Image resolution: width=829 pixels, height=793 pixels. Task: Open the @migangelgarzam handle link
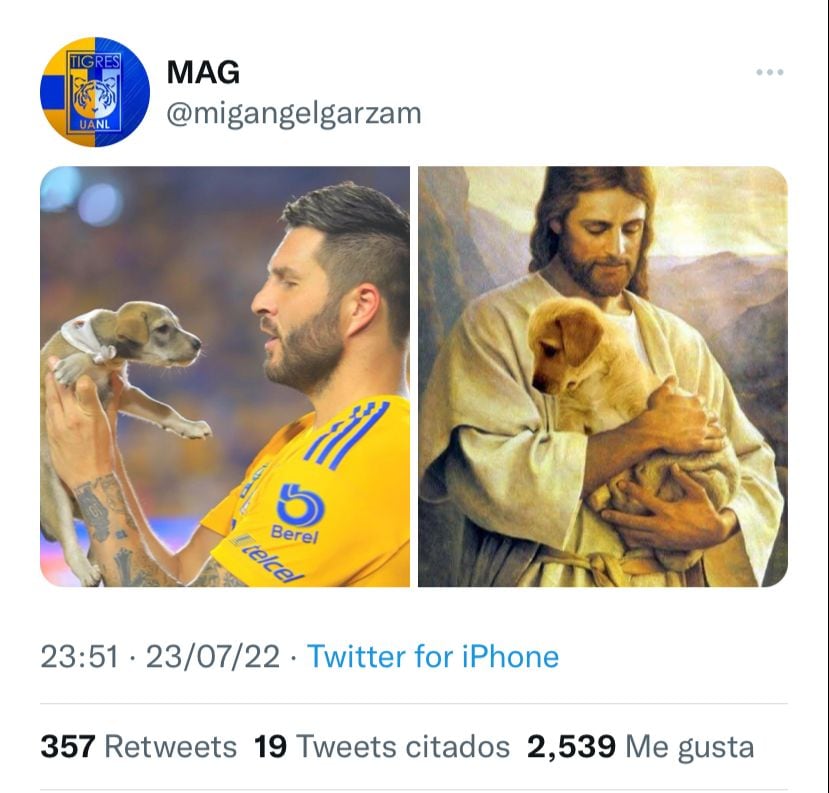(293, 114)
